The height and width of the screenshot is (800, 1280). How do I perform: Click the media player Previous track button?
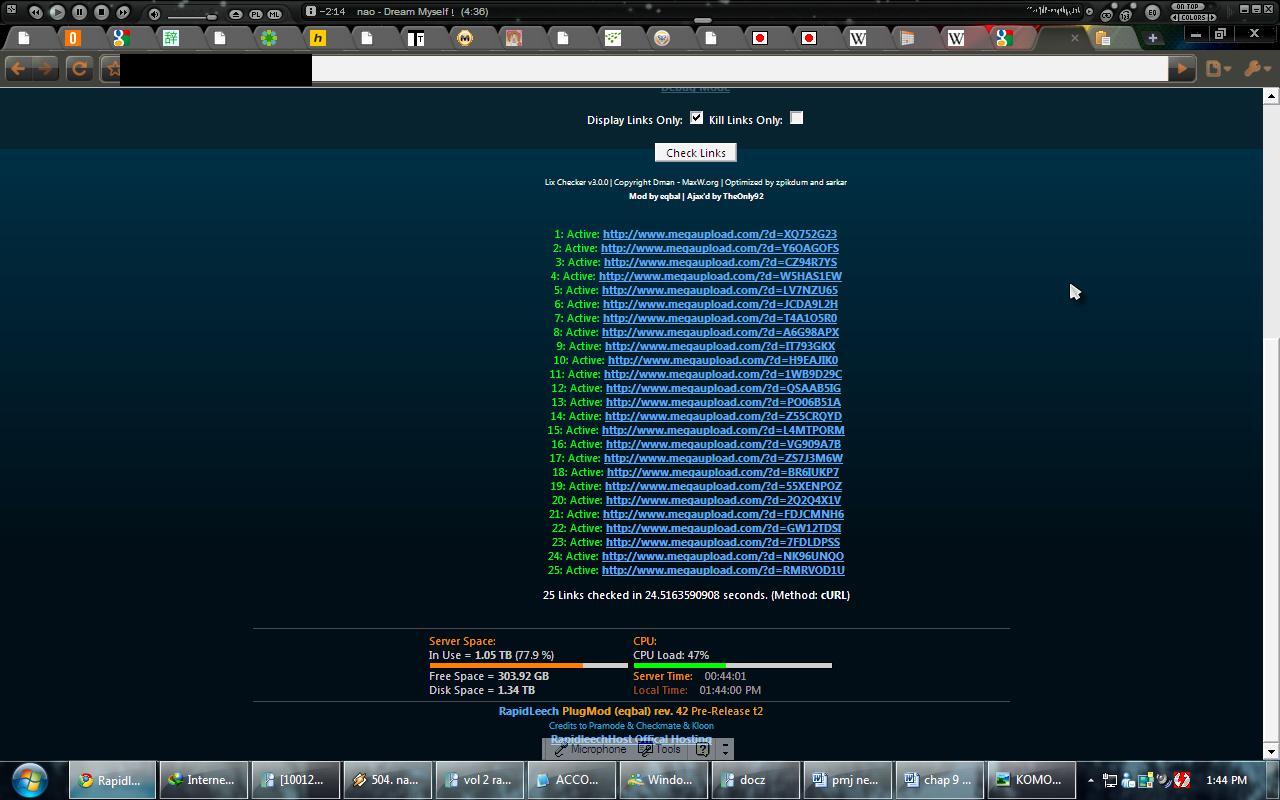coord(35,12)
